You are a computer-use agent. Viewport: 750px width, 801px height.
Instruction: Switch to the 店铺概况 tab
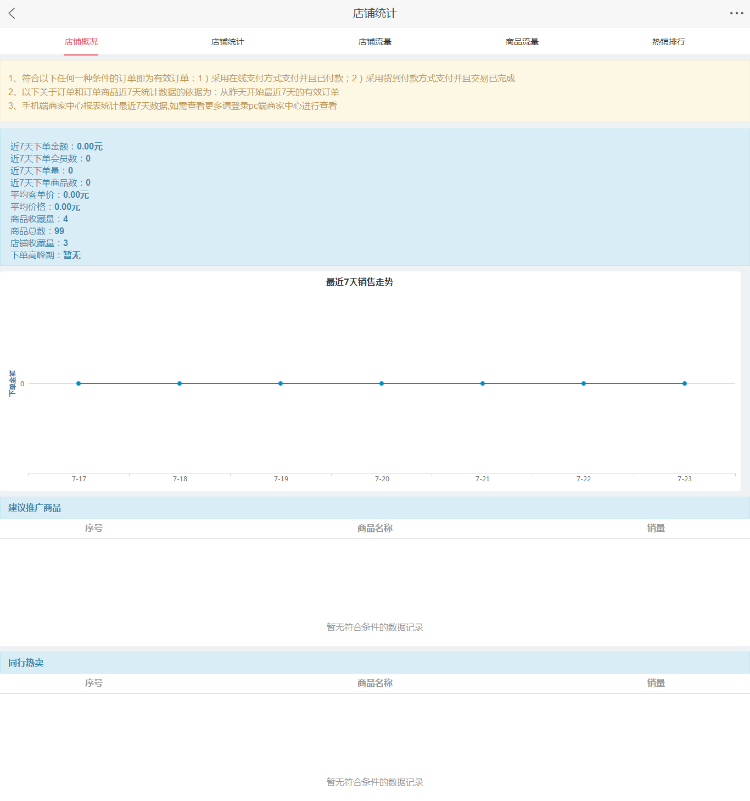(81, 42)
